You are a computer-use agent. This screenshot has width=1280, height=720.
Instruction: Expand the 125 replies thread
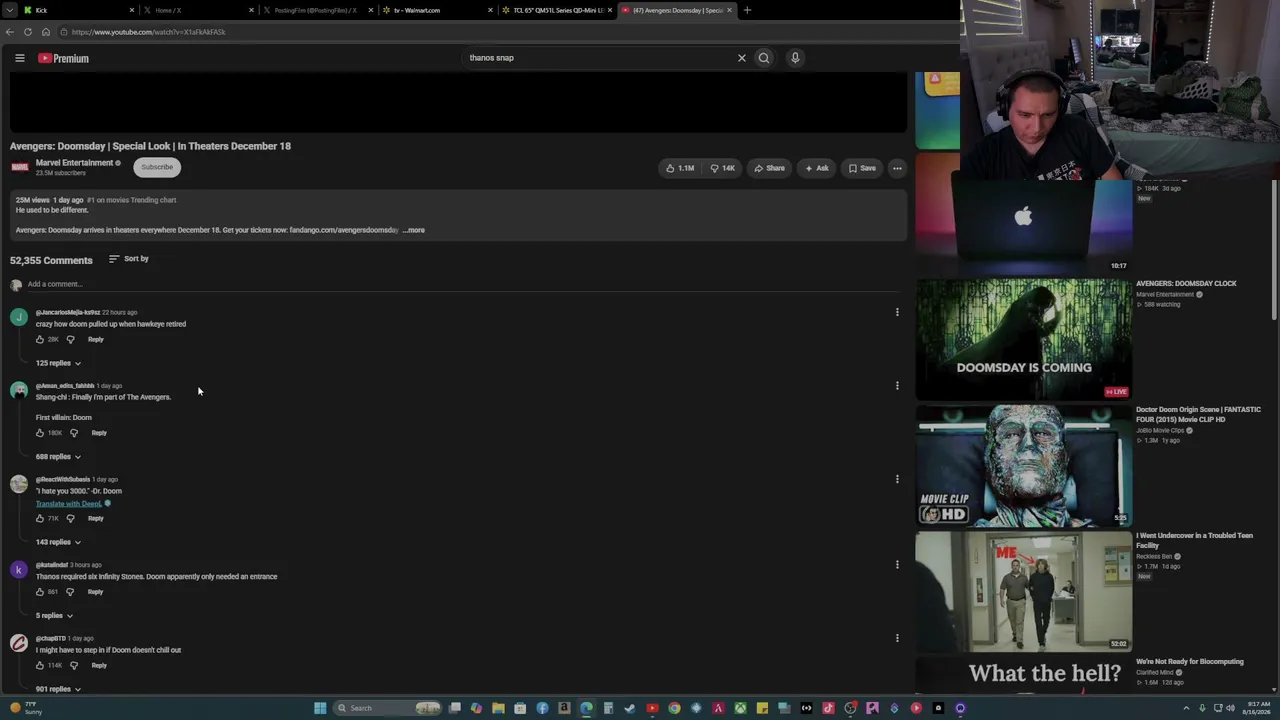point(58,363)
